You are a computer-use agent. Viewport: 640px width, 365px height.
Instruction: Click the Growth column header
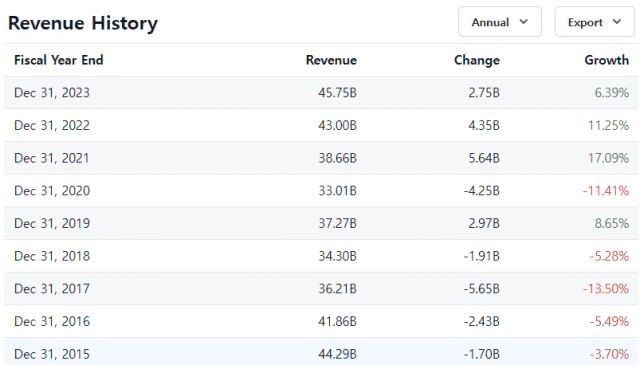click(x=607, y=60)
